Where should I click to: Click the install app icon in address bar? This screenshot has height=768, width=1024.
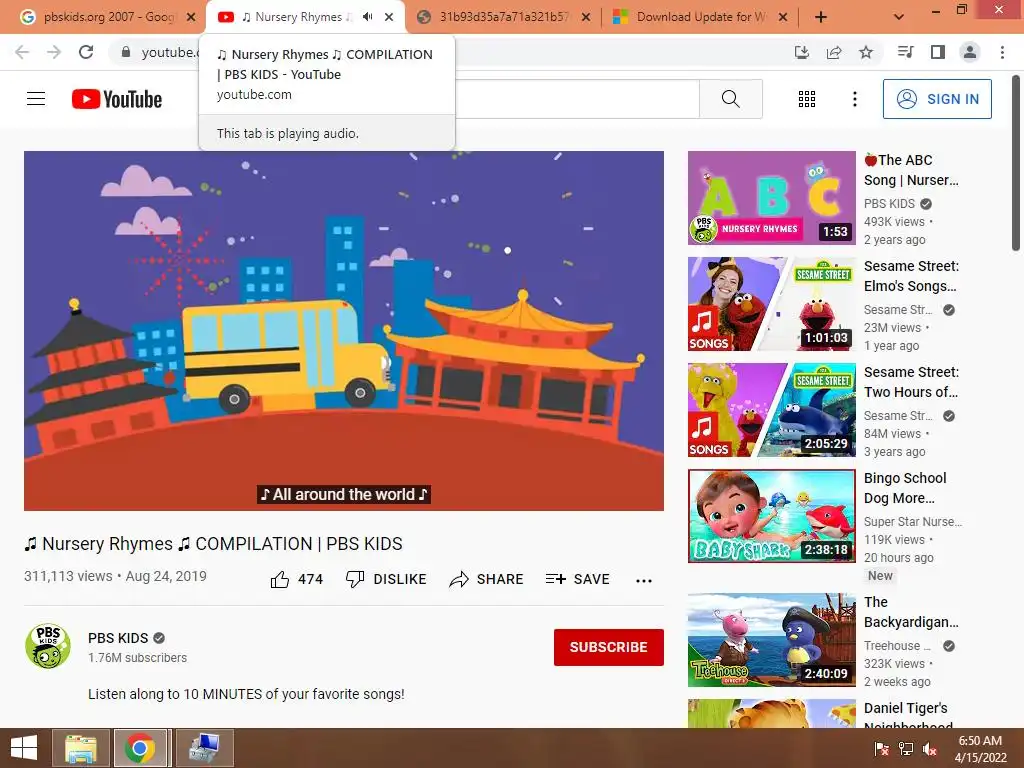(802, 52)
